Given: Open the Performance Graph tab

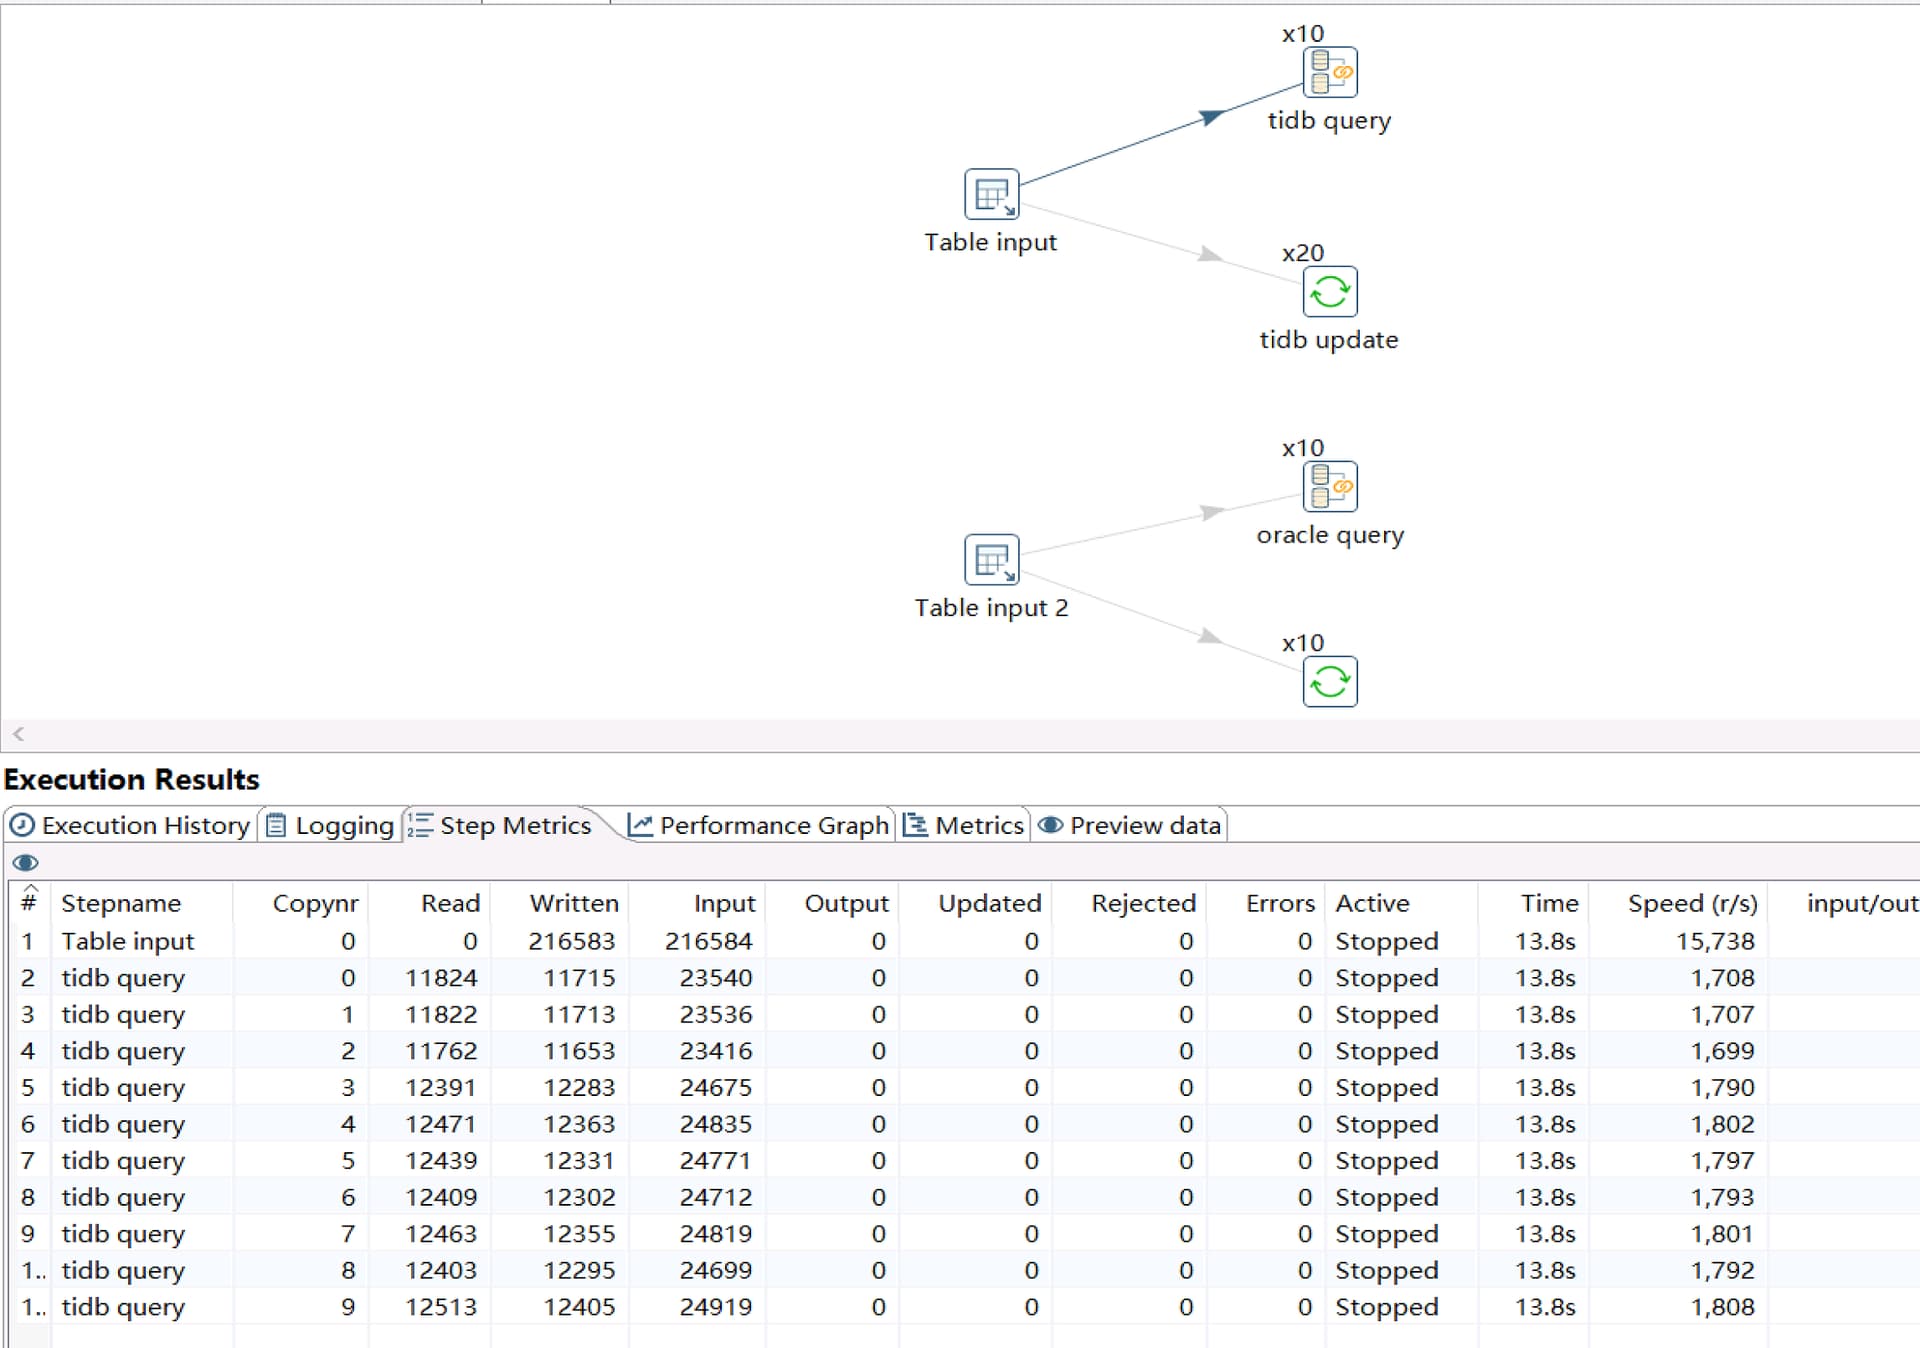Looking at the screenshot, I should 759,826.
